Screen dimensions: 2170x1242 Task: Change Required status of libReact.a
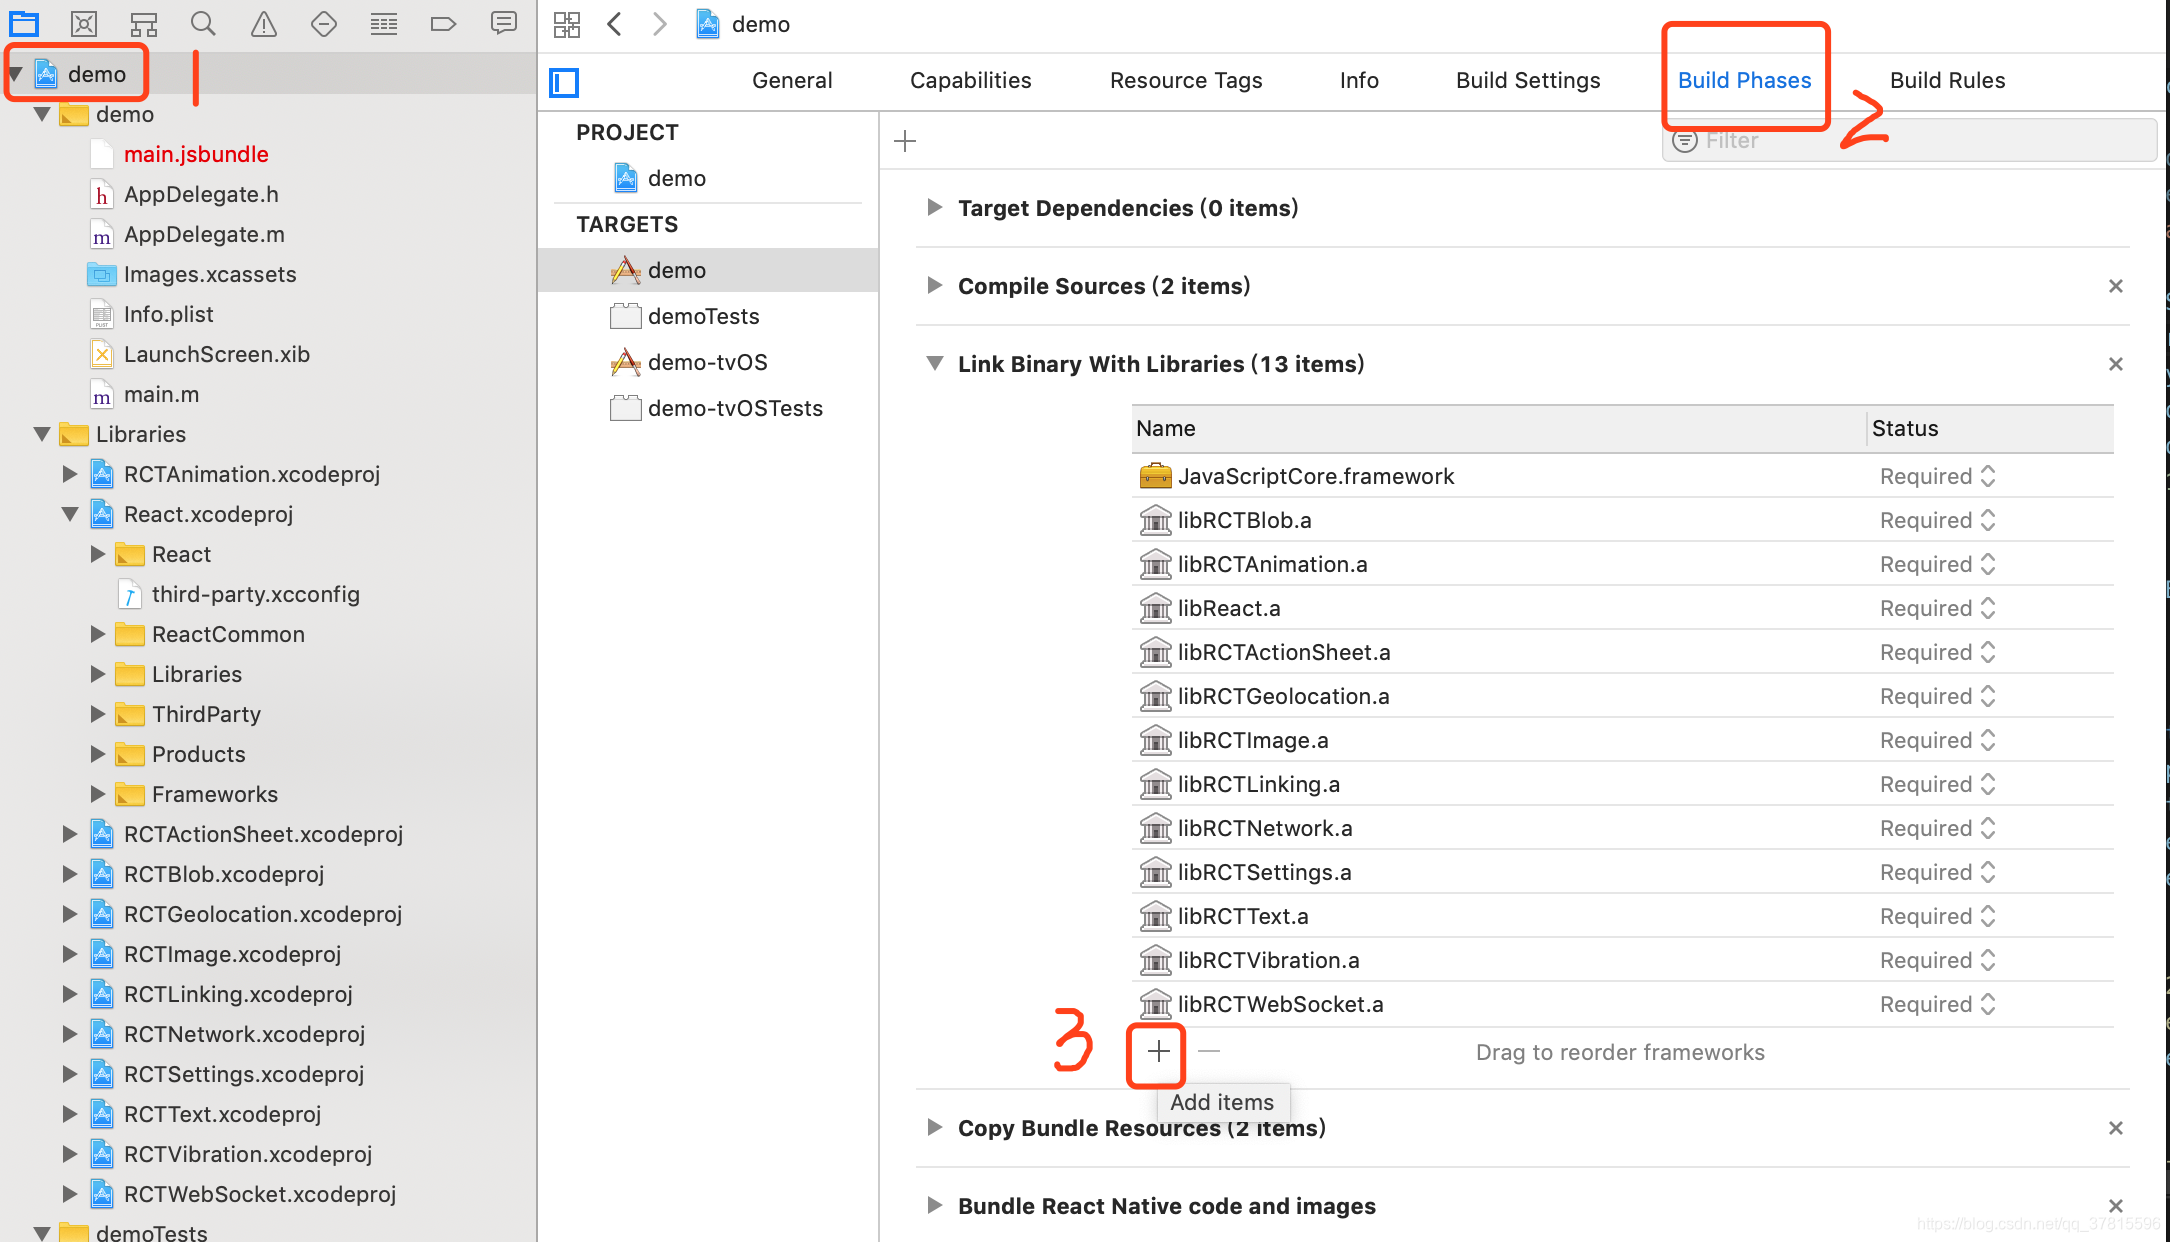pyautogui.click(x=1937, y=608)
